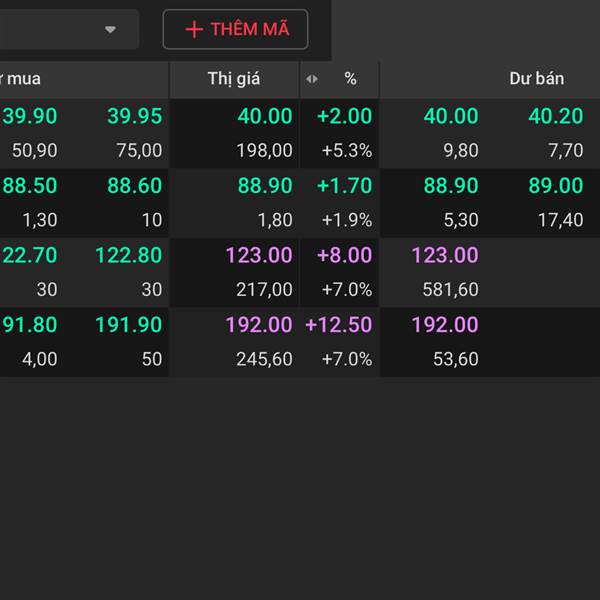Select the 89.00 ask price
Image resolution: width=600 pixels, height=600 pixels.
point(555,186)
